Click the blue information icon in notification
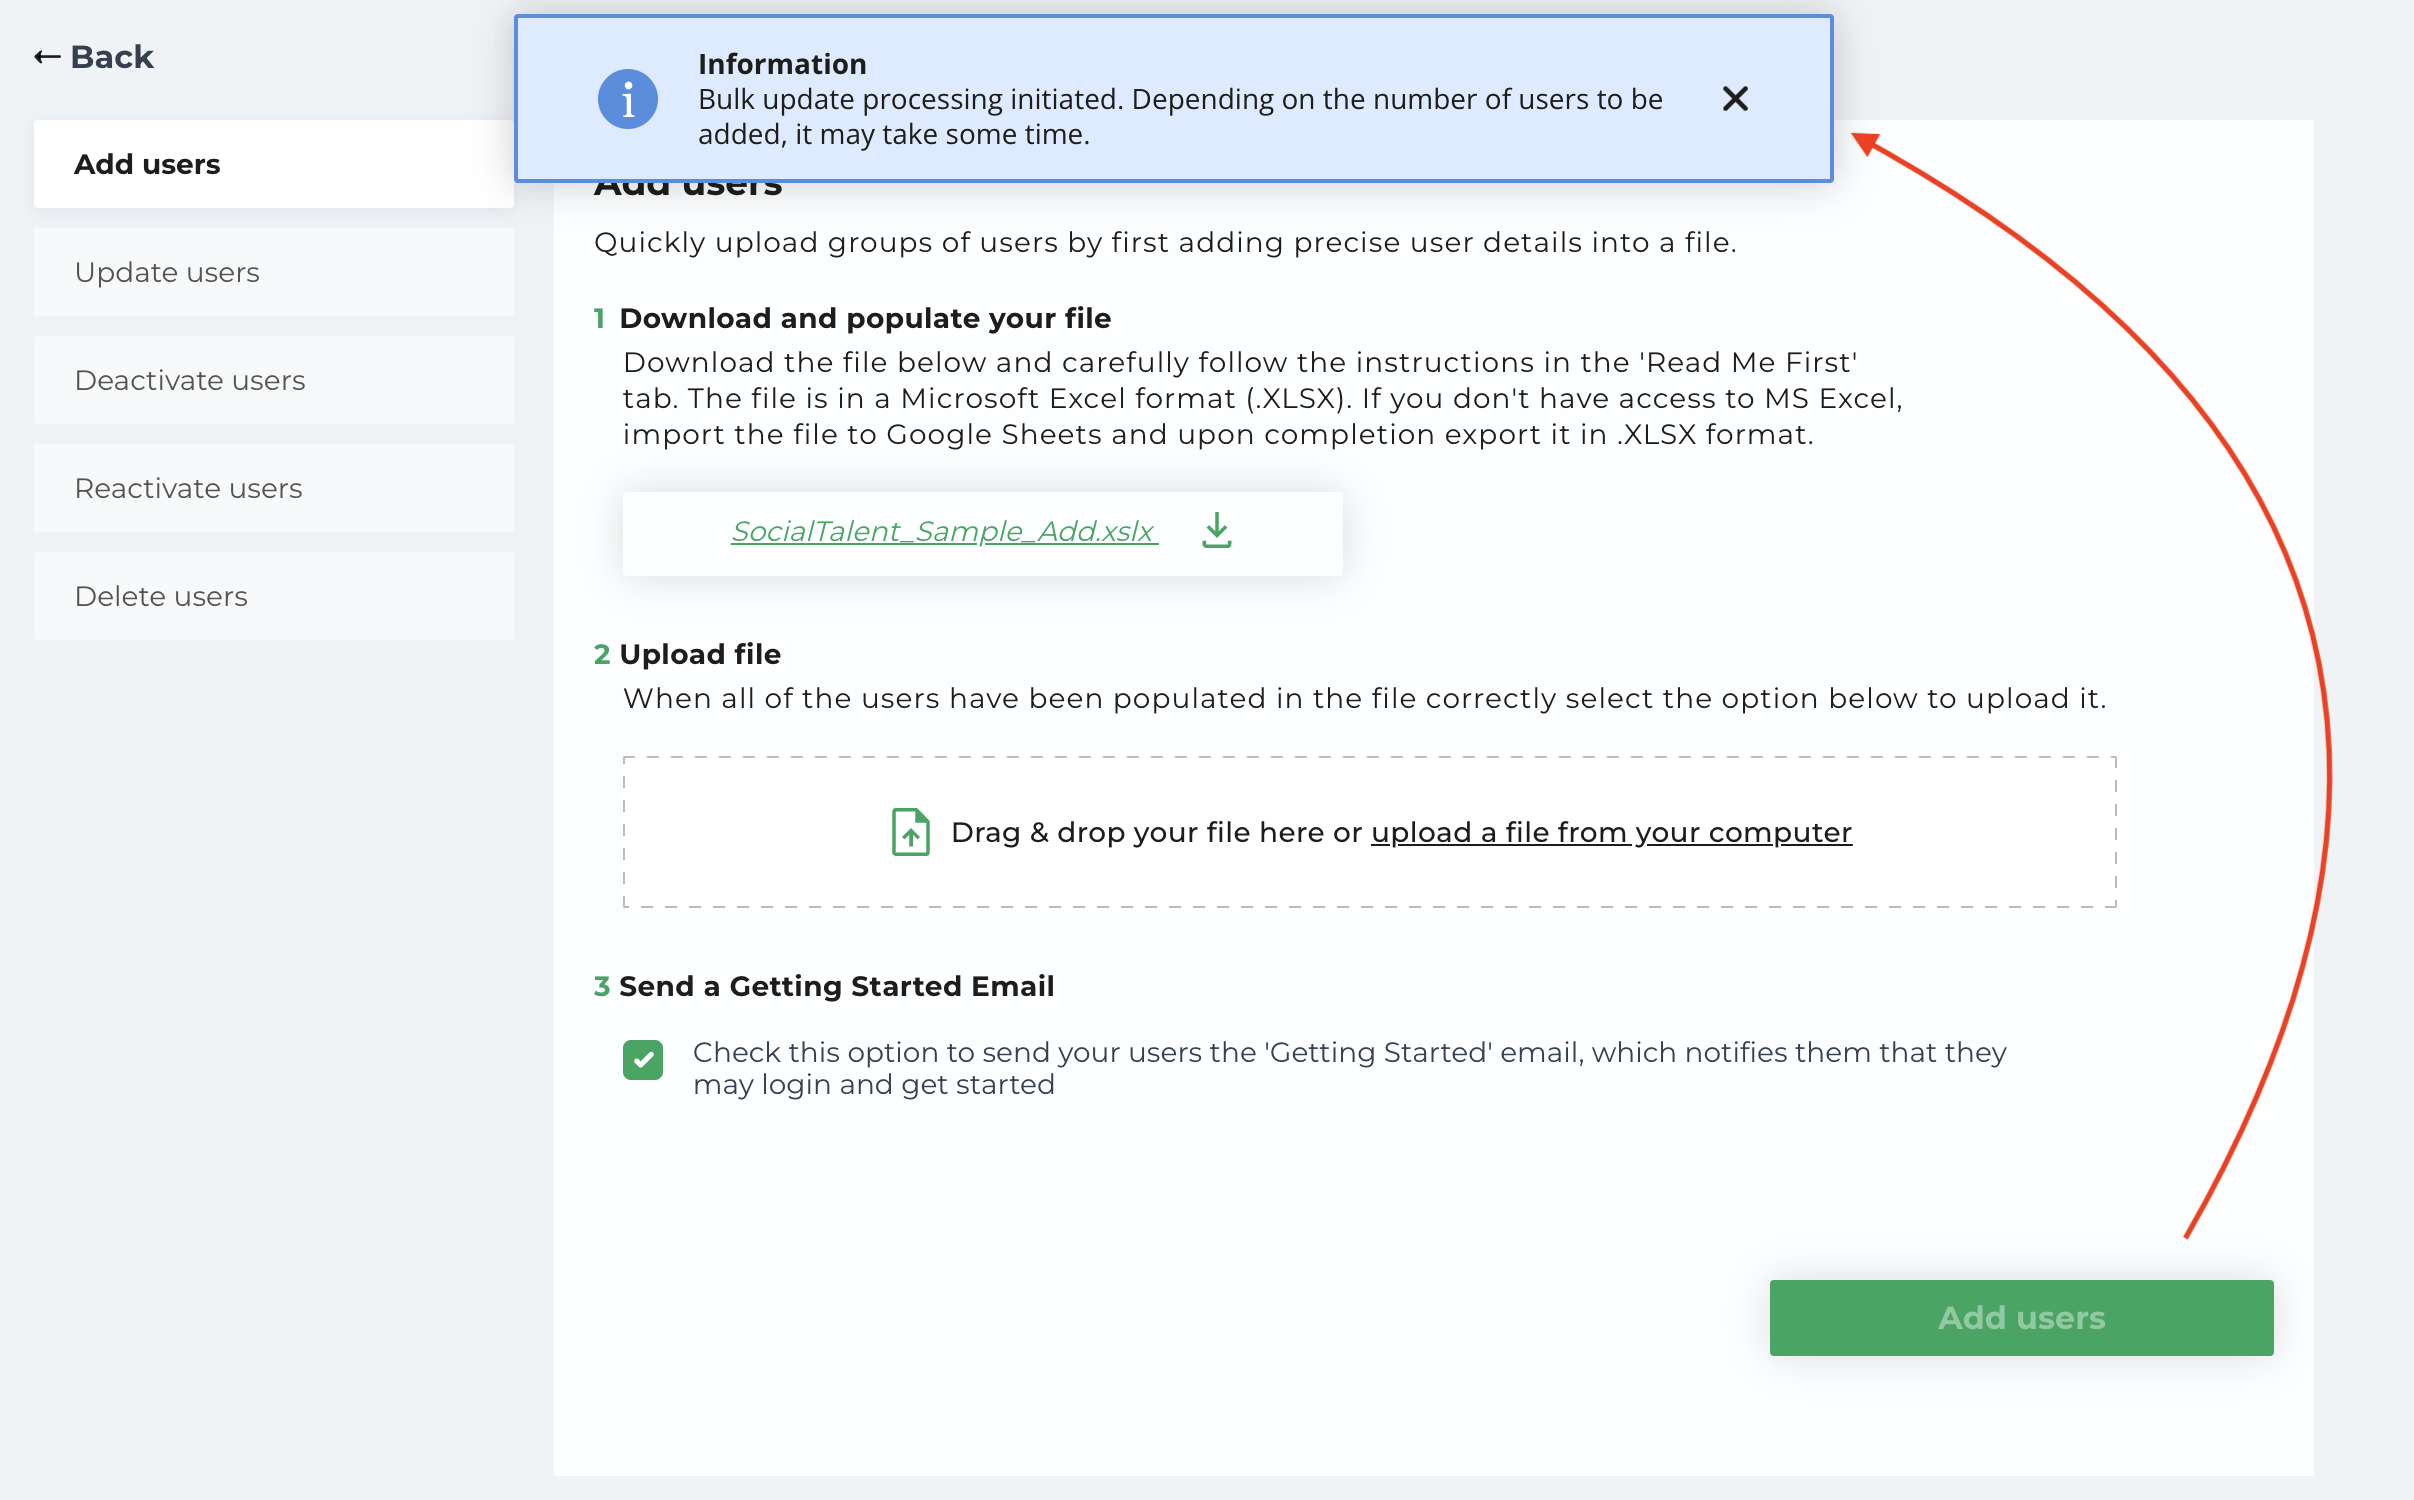The width and height of the screenshot is (2414, 1500). pos(627,99)
